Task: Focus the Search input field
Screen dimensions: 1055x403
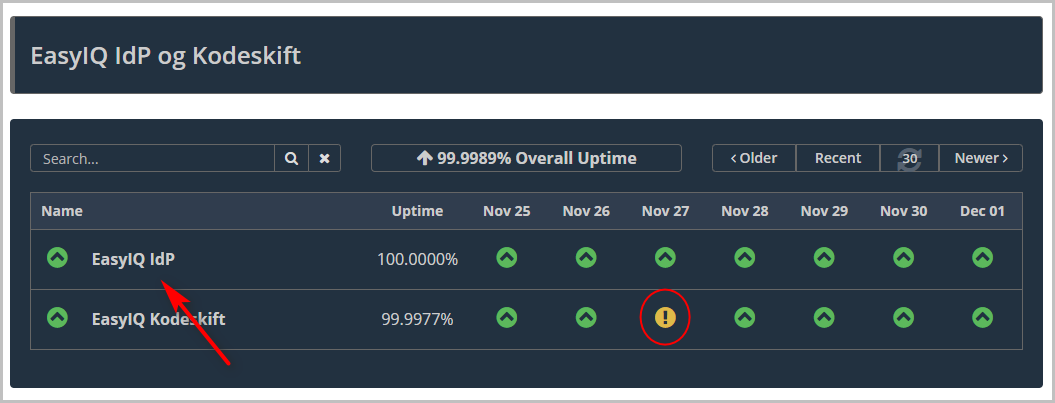Action: [153, 158]
